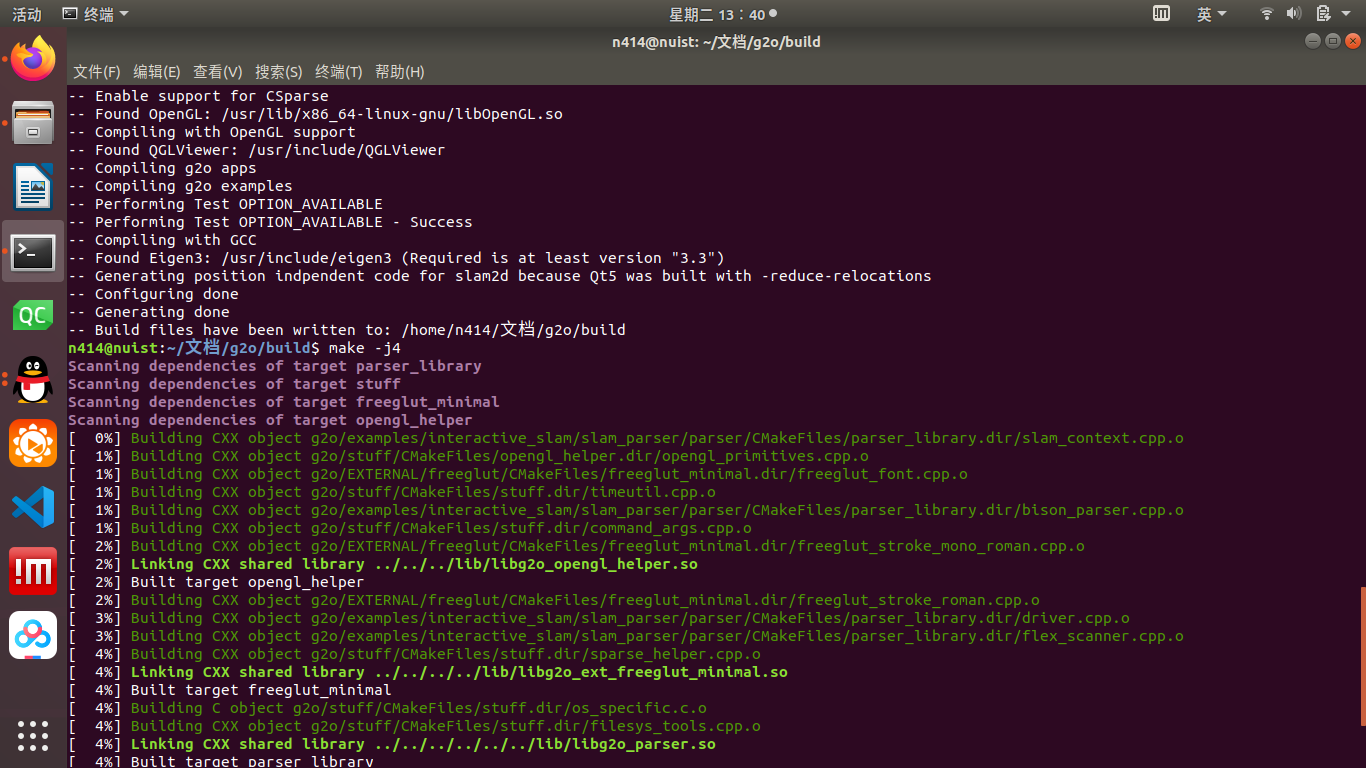Click the bison_parser.cpp.o build line
1366x768 pixels.
626,510
